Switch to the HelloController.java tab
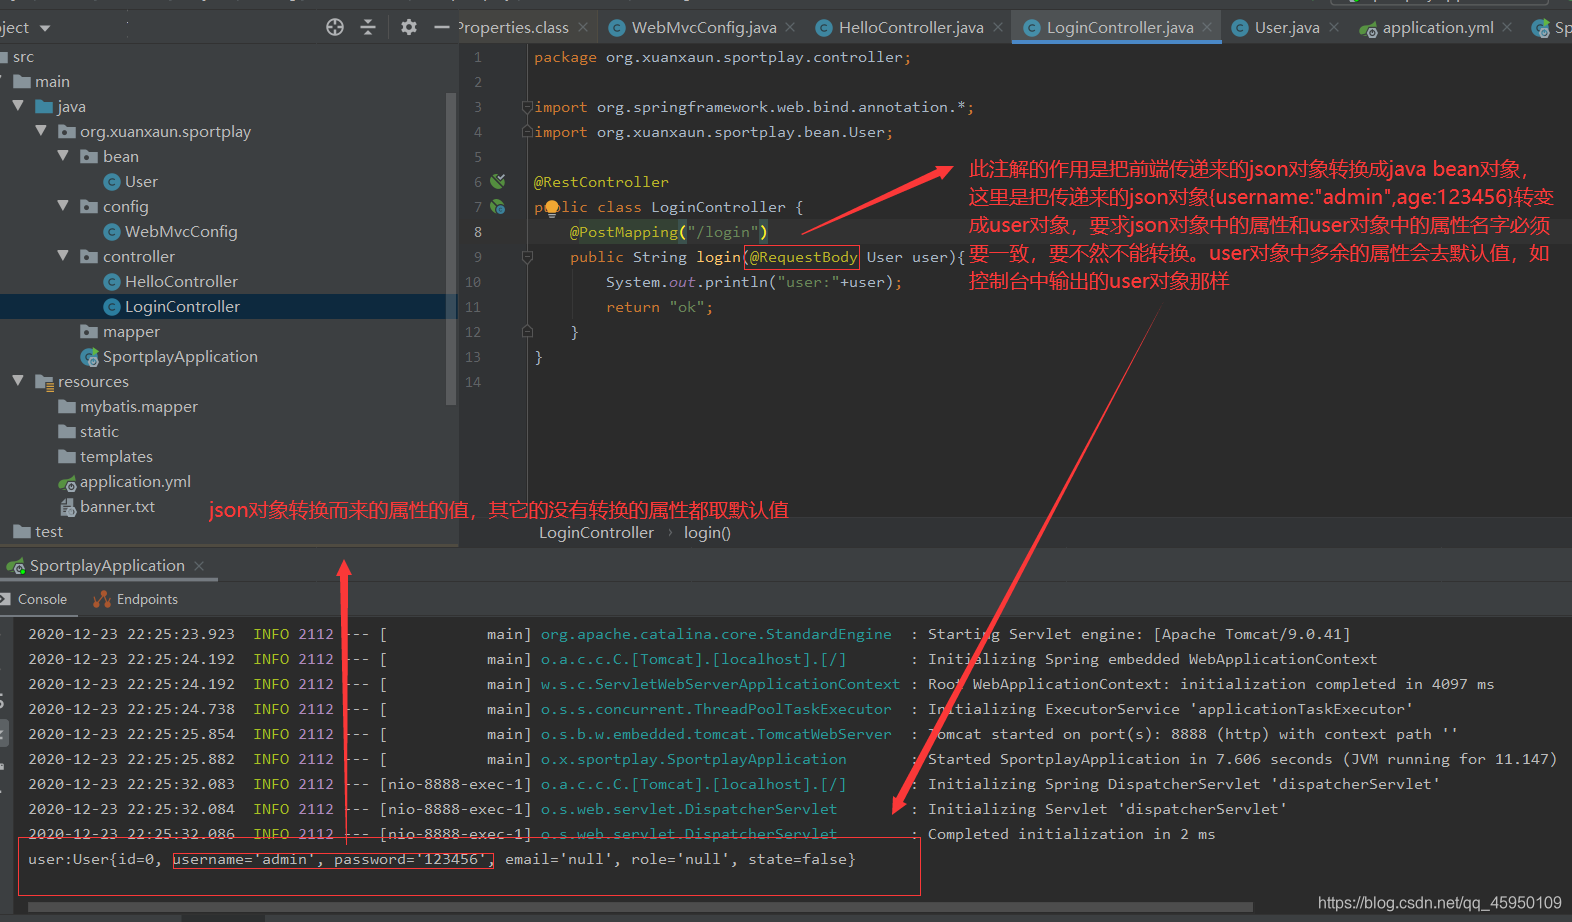Image resolution: width=1572 pixels, height=922 pixels. [x=910, y=28]
